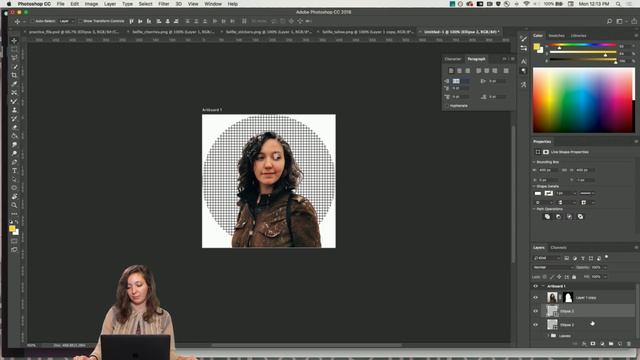
Task: Click left align text icon in Paragraph panel
Action: point(451,71)
